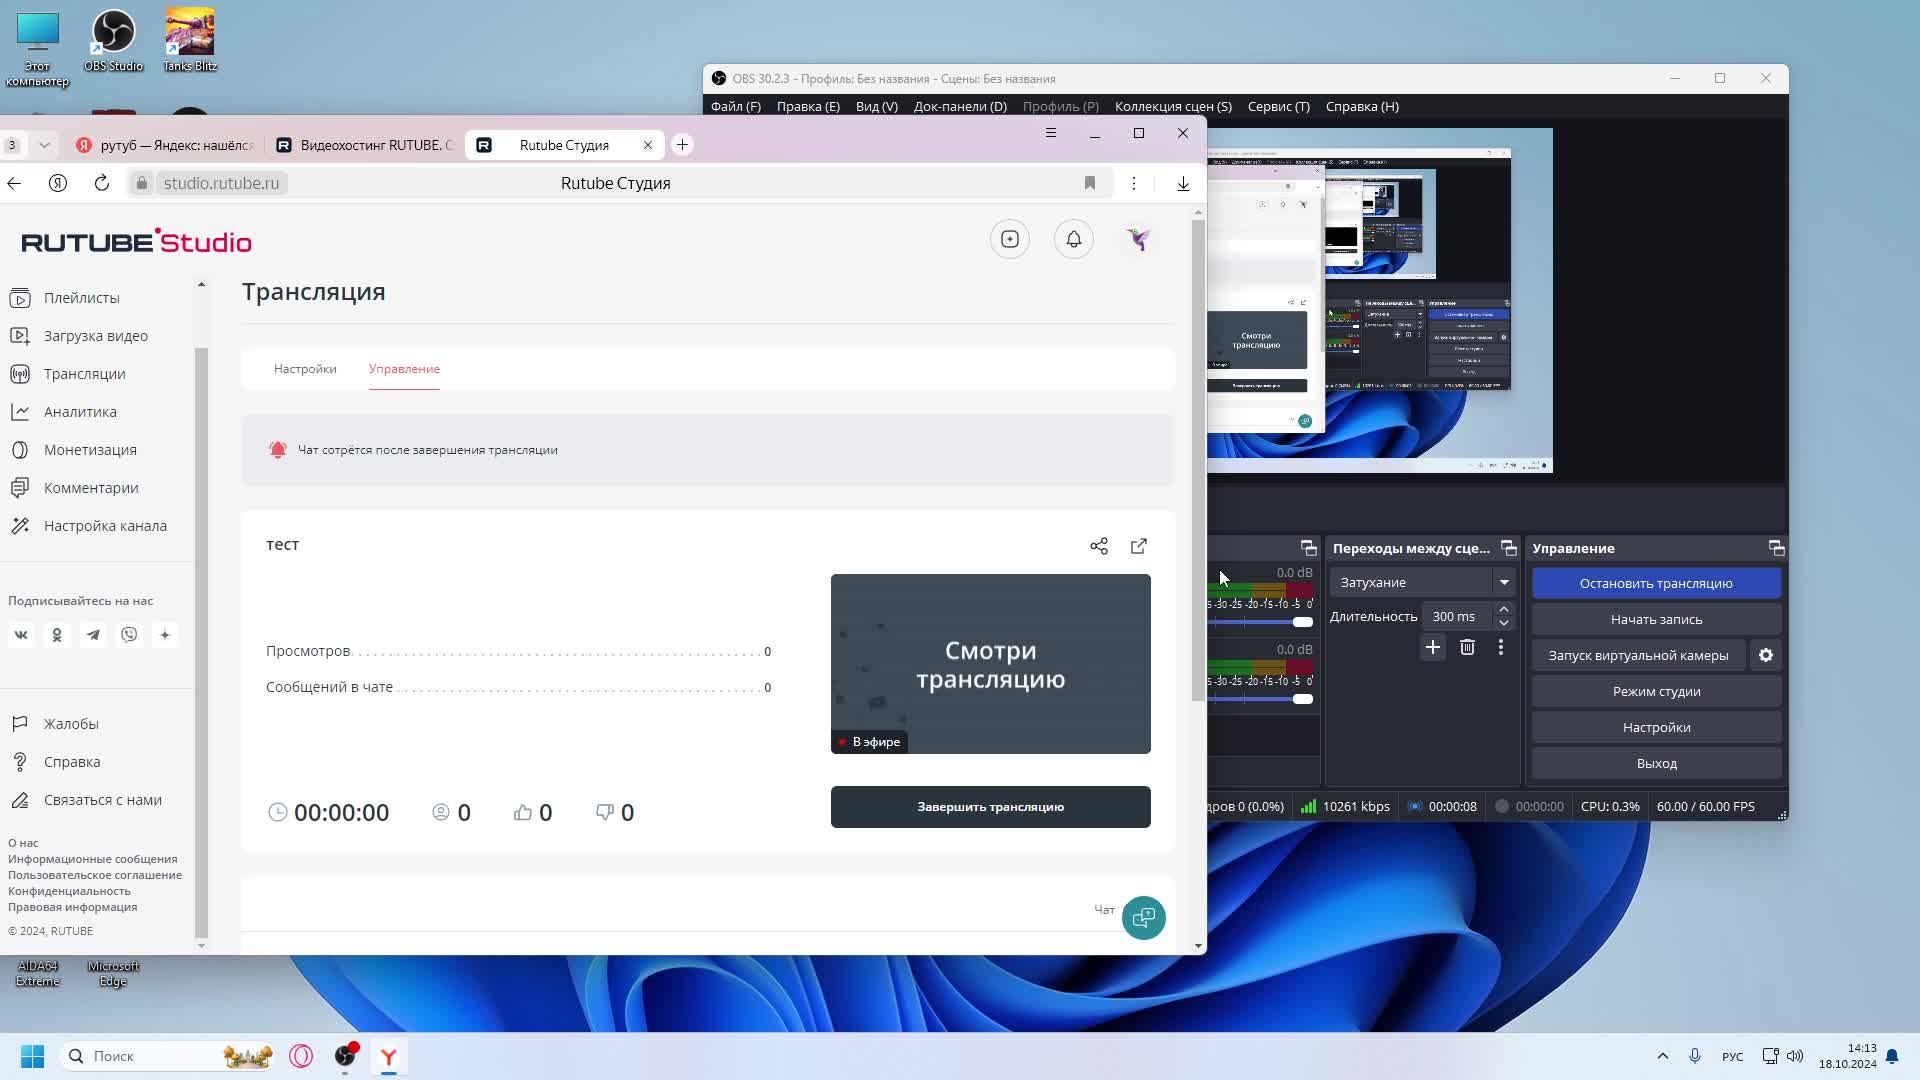Open virtual camera settings gear in OBS
1920x1080 pixels.
pos(1766,655)
